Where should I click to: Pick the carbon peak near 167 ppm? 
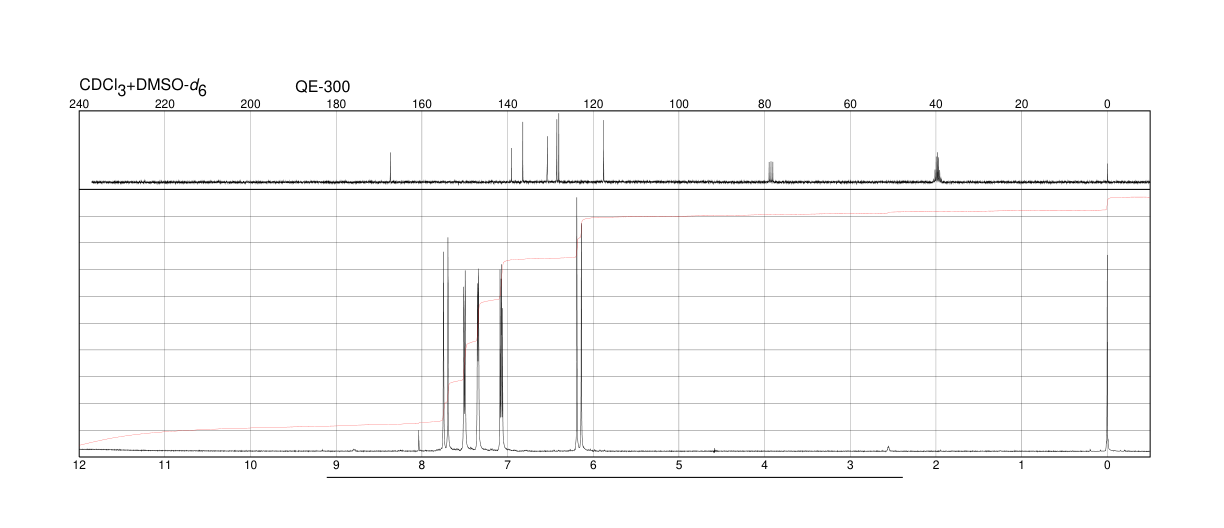[x=390, y=167]
